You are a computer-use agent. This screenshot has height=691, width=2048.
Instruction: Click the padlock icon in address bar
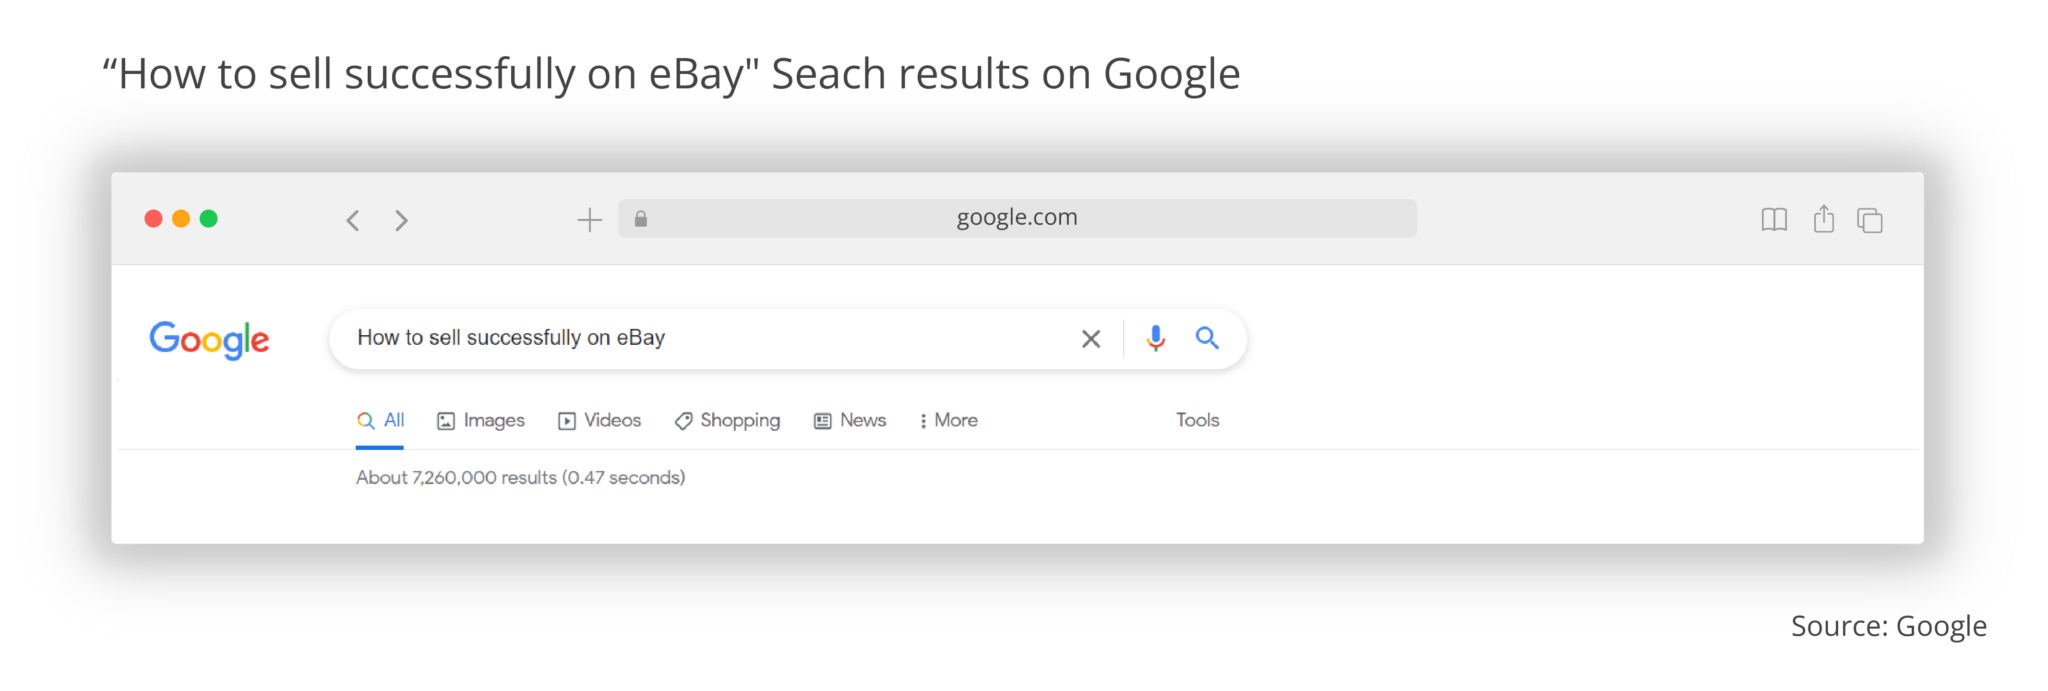tap(641, 217)
